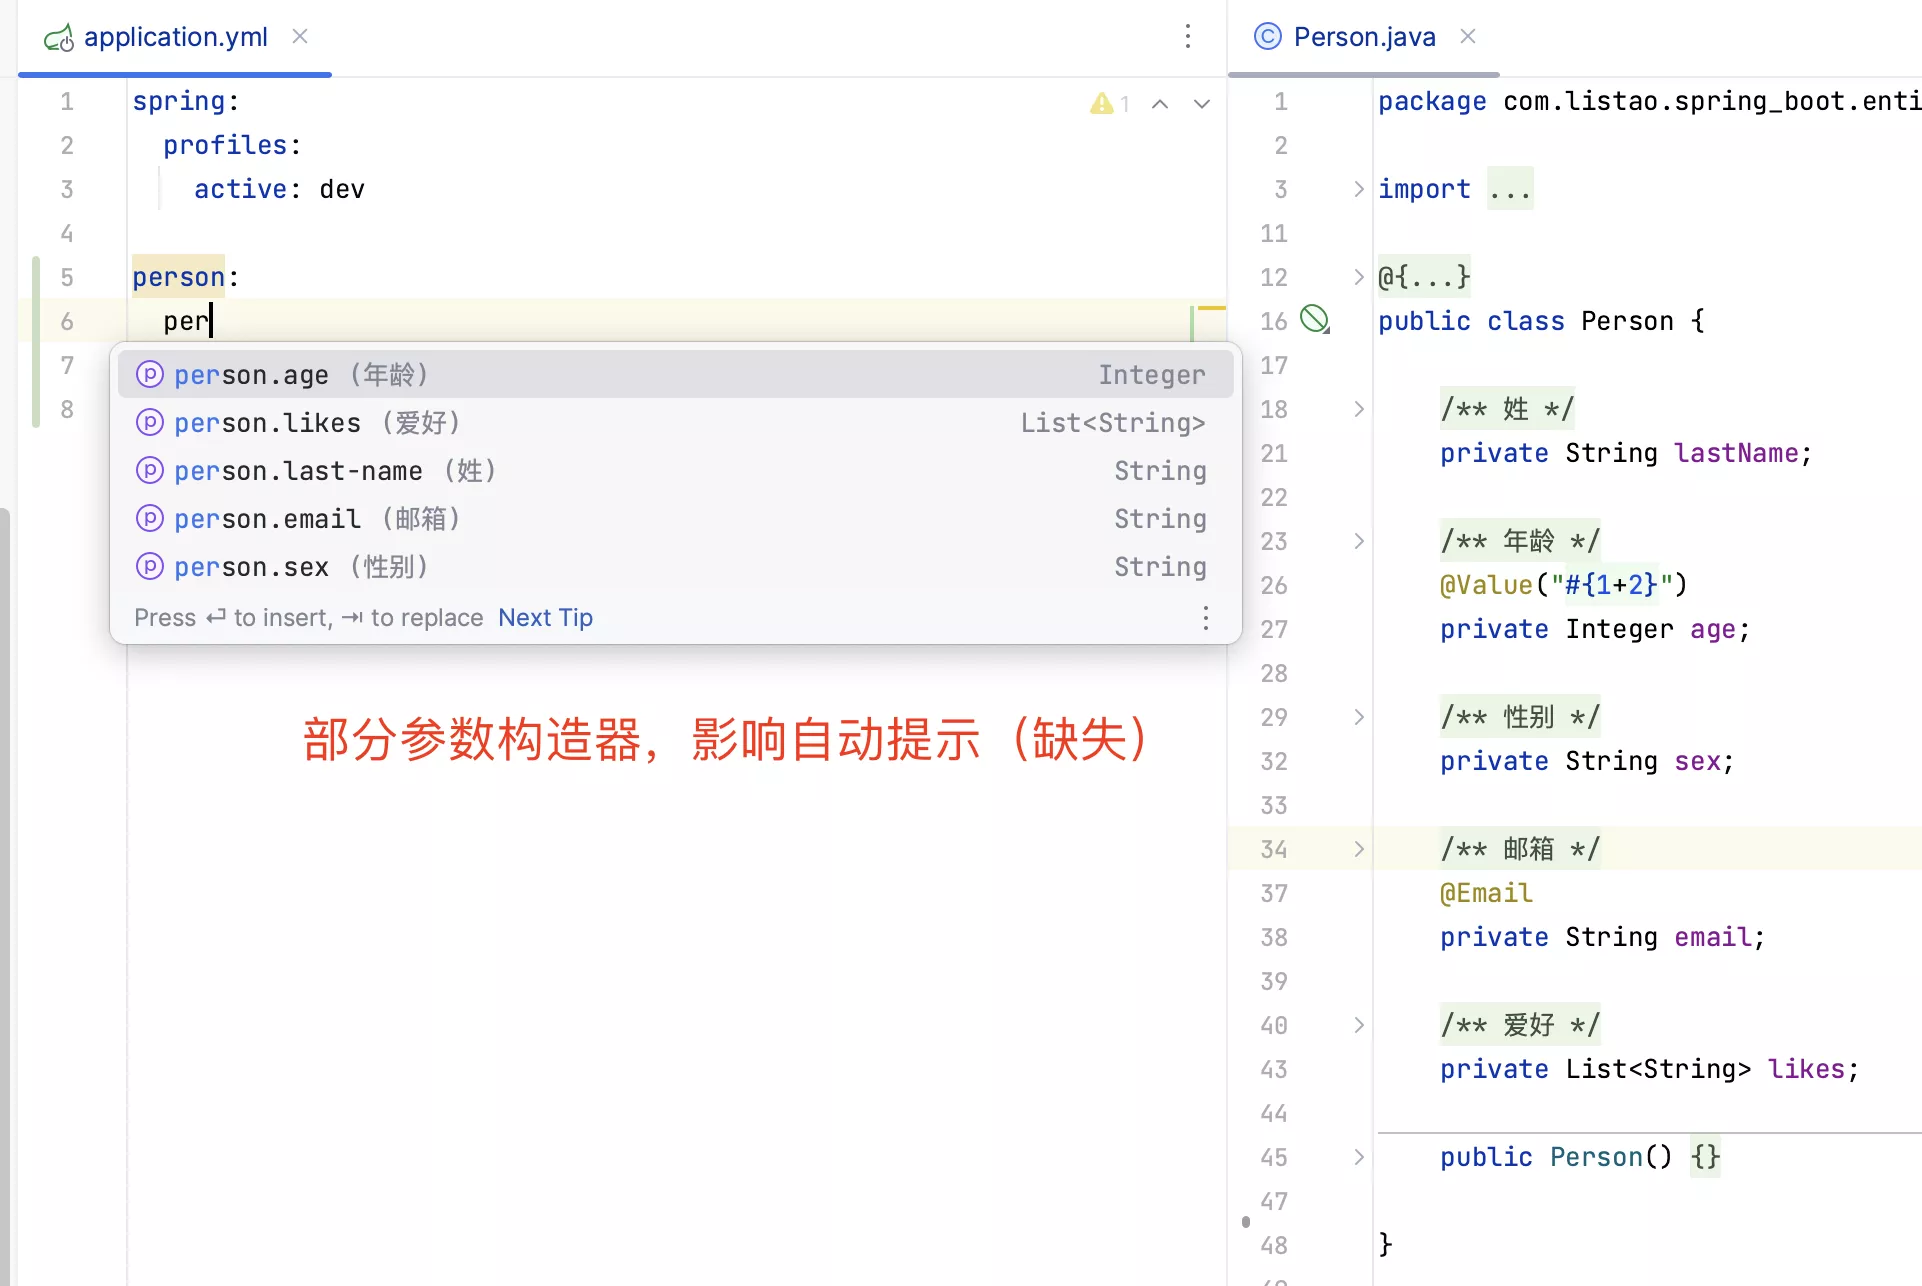Switch to the Person.java tab
1922x1286 pixels.
[1364, 37]
